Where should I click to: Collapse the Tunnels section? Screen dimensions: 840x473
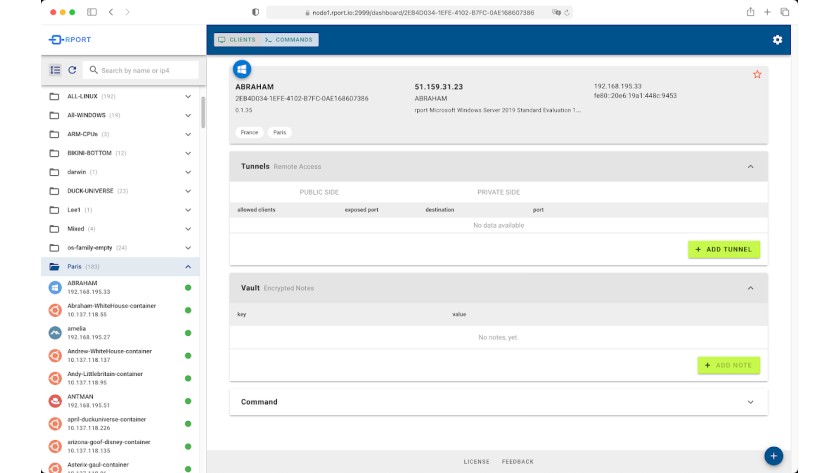click(x=751, y=167)
